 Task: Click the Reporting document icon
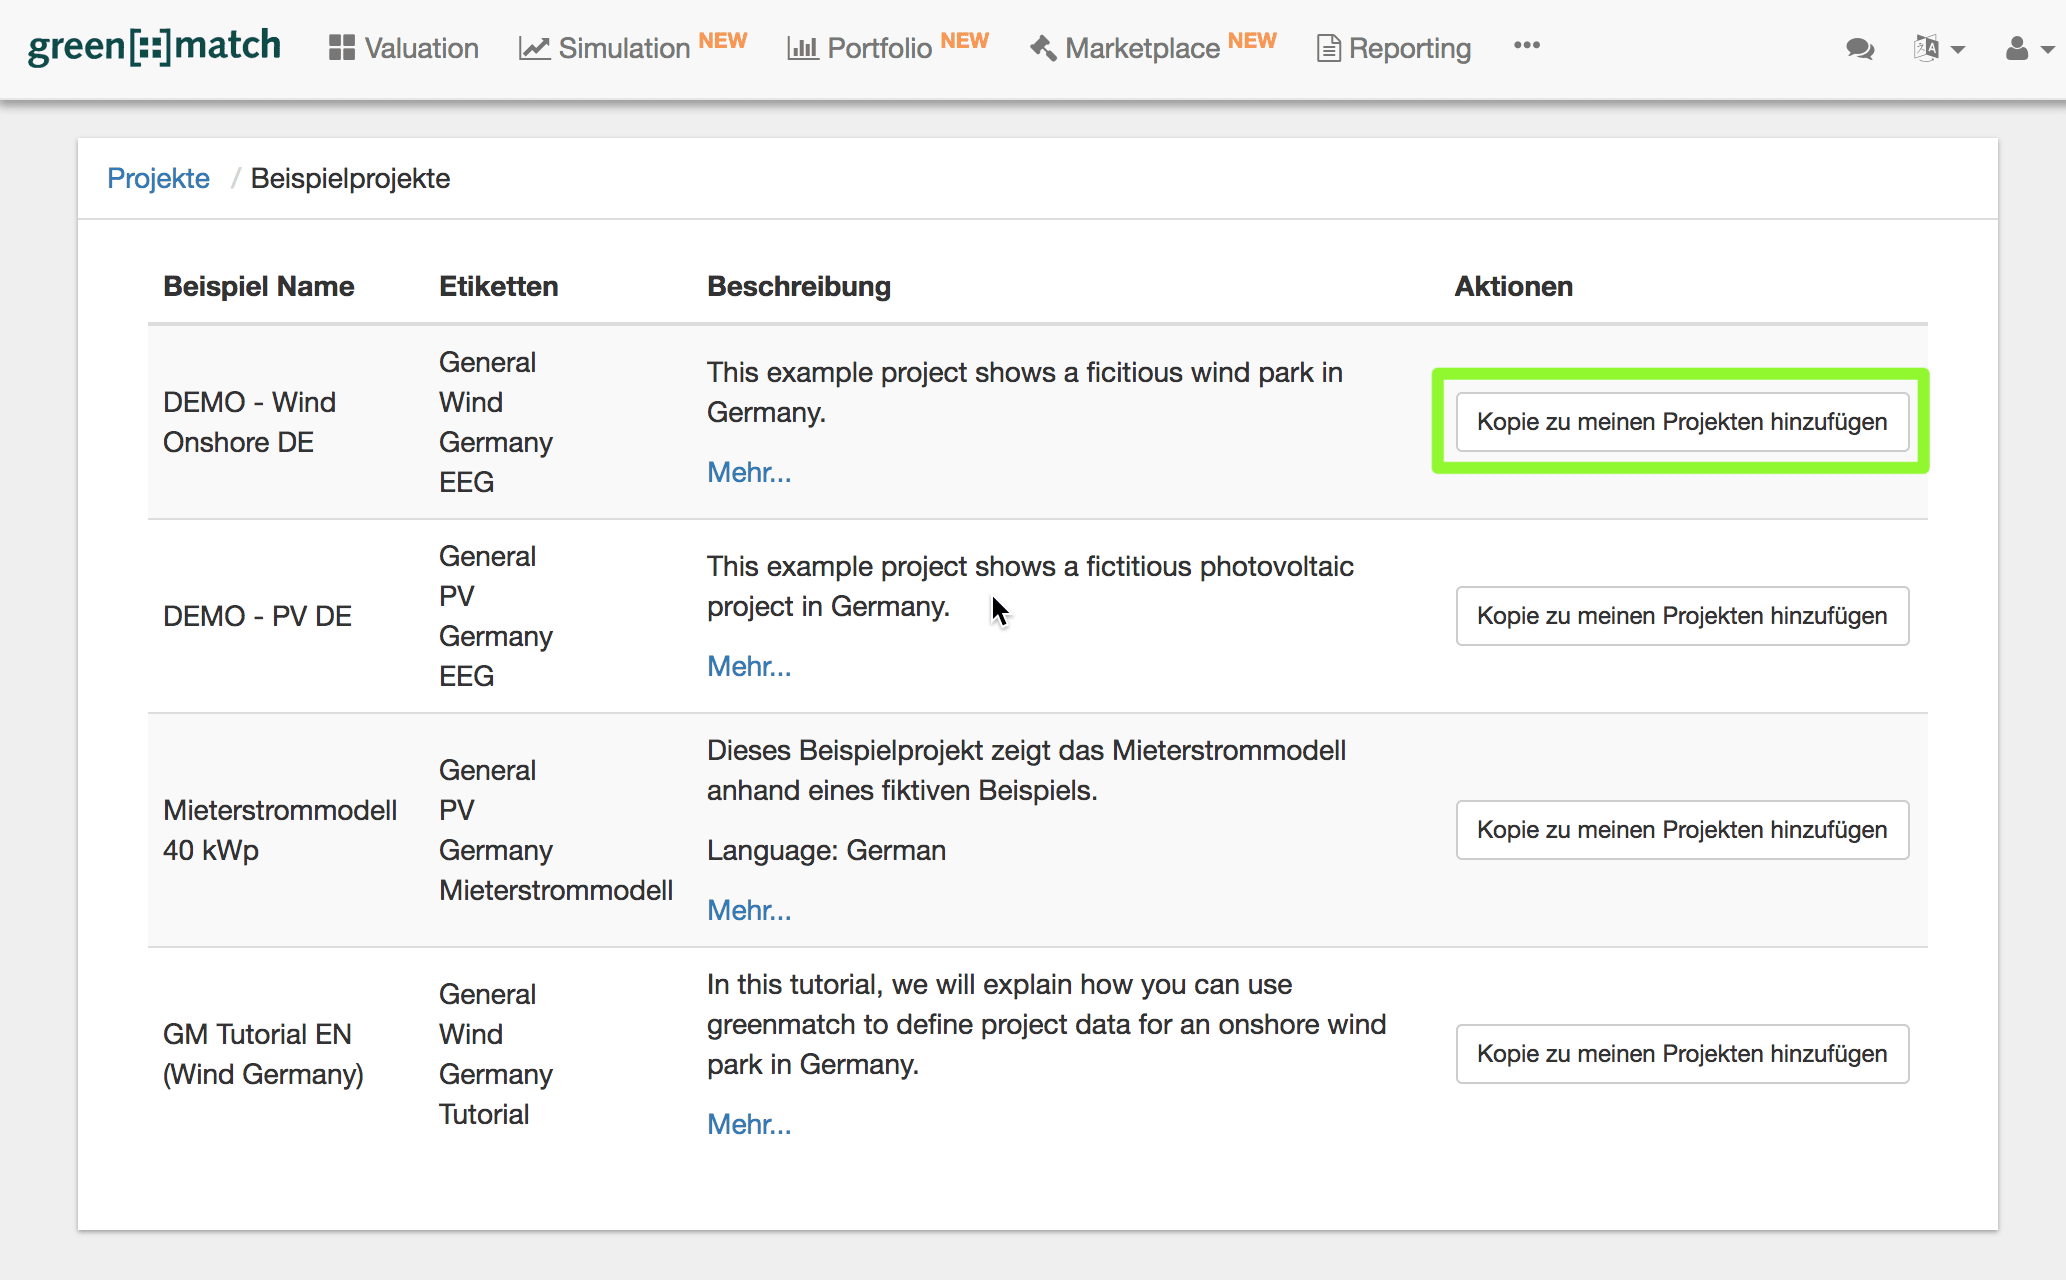point(1328,48)
